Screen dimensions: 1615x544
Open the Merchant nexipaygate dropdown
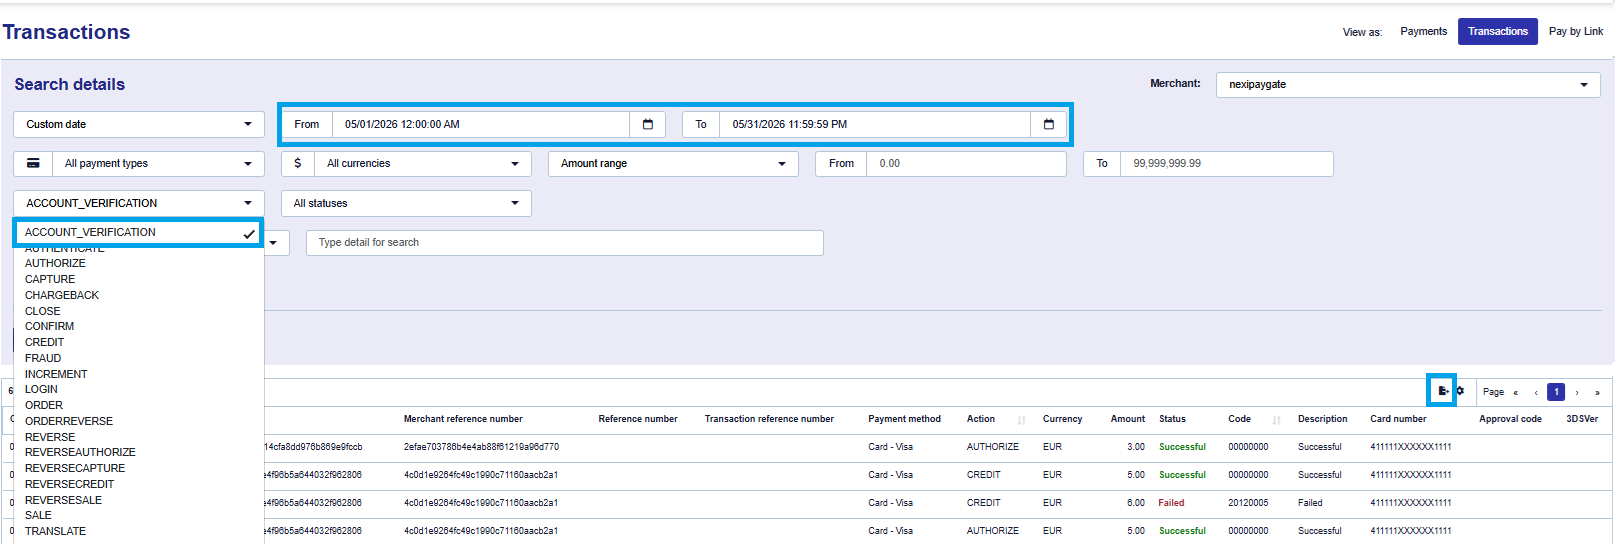point(1408,84)
